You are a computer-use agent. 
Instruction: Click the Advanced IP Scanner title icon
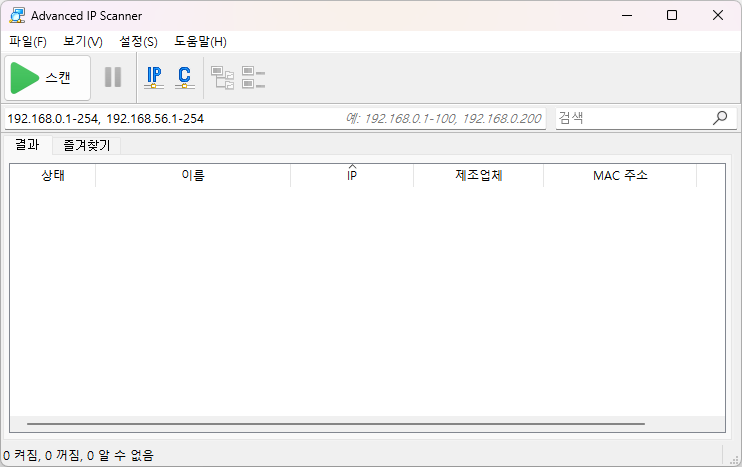click(x=17, y=15)
